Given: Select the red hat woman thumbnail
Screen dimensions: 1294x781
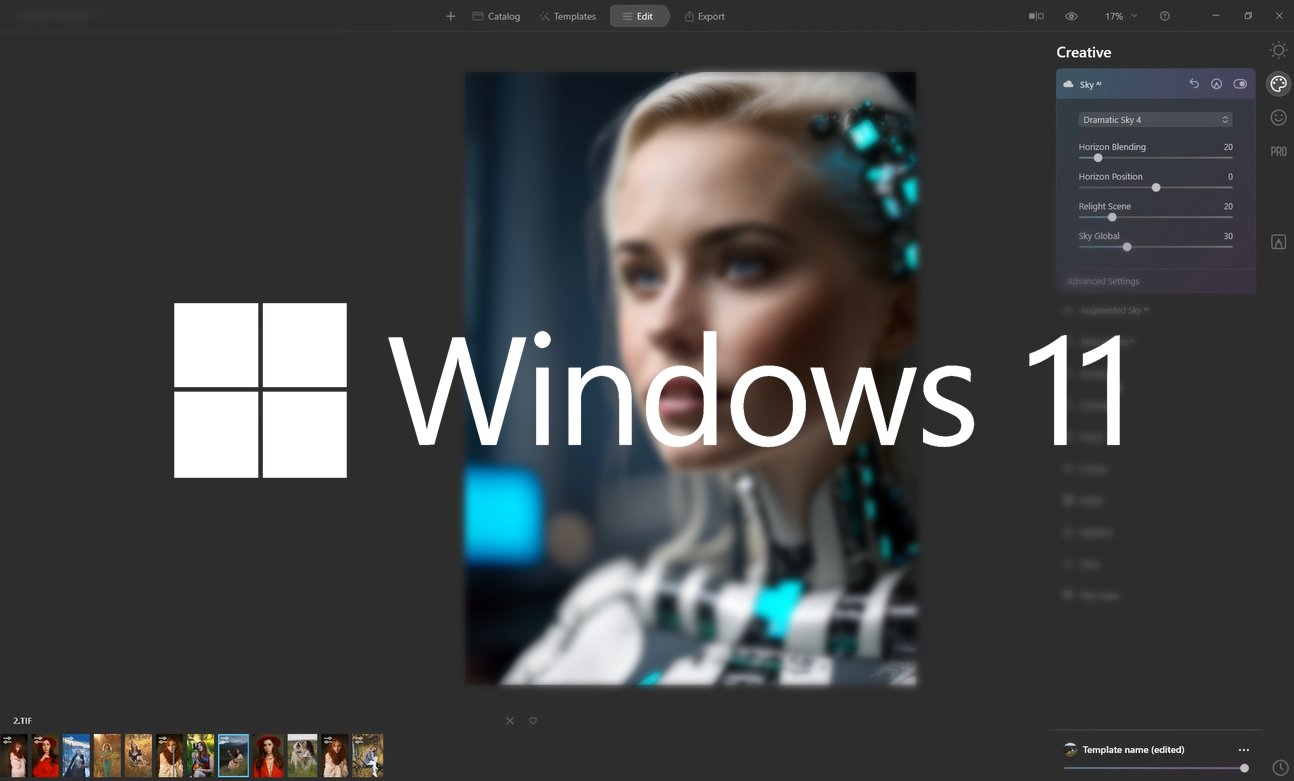Looking at the screenshot, I should point(268,756).
